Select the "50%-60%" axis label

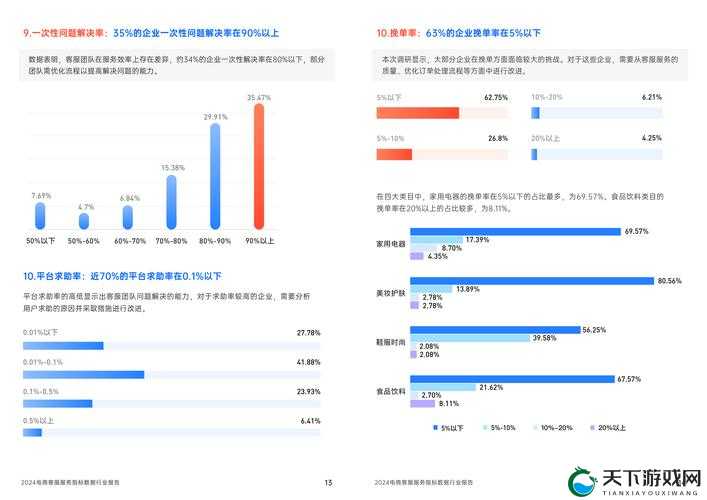83,241
